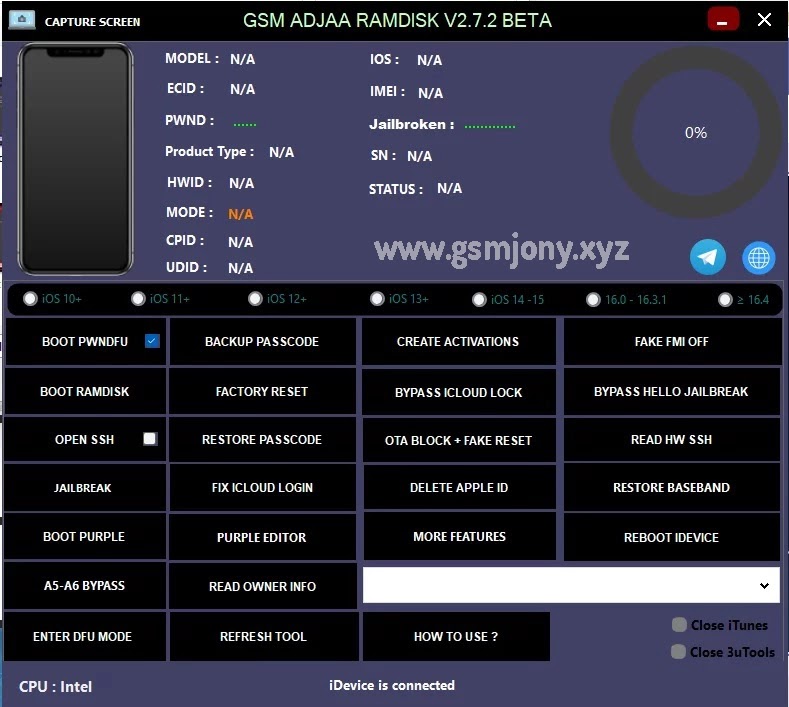The width and height of the screenshot is (789, 707).
Task: Click the ECID N/A value
Action: click(x=243, y=89)
